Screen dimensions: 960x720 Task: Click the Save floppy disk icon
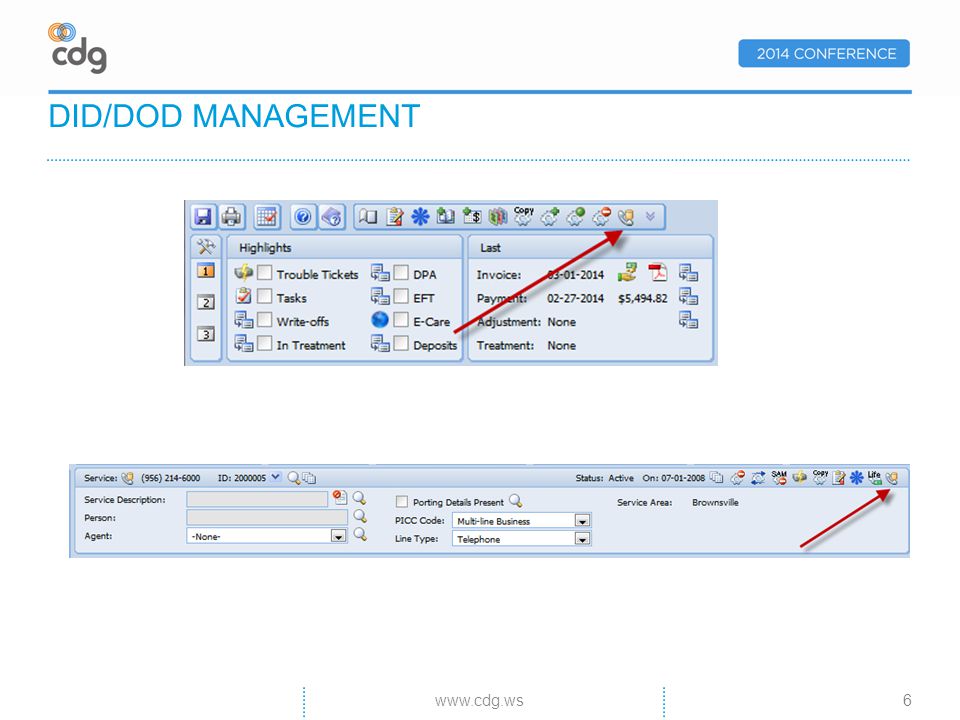[x=203, y=216]
